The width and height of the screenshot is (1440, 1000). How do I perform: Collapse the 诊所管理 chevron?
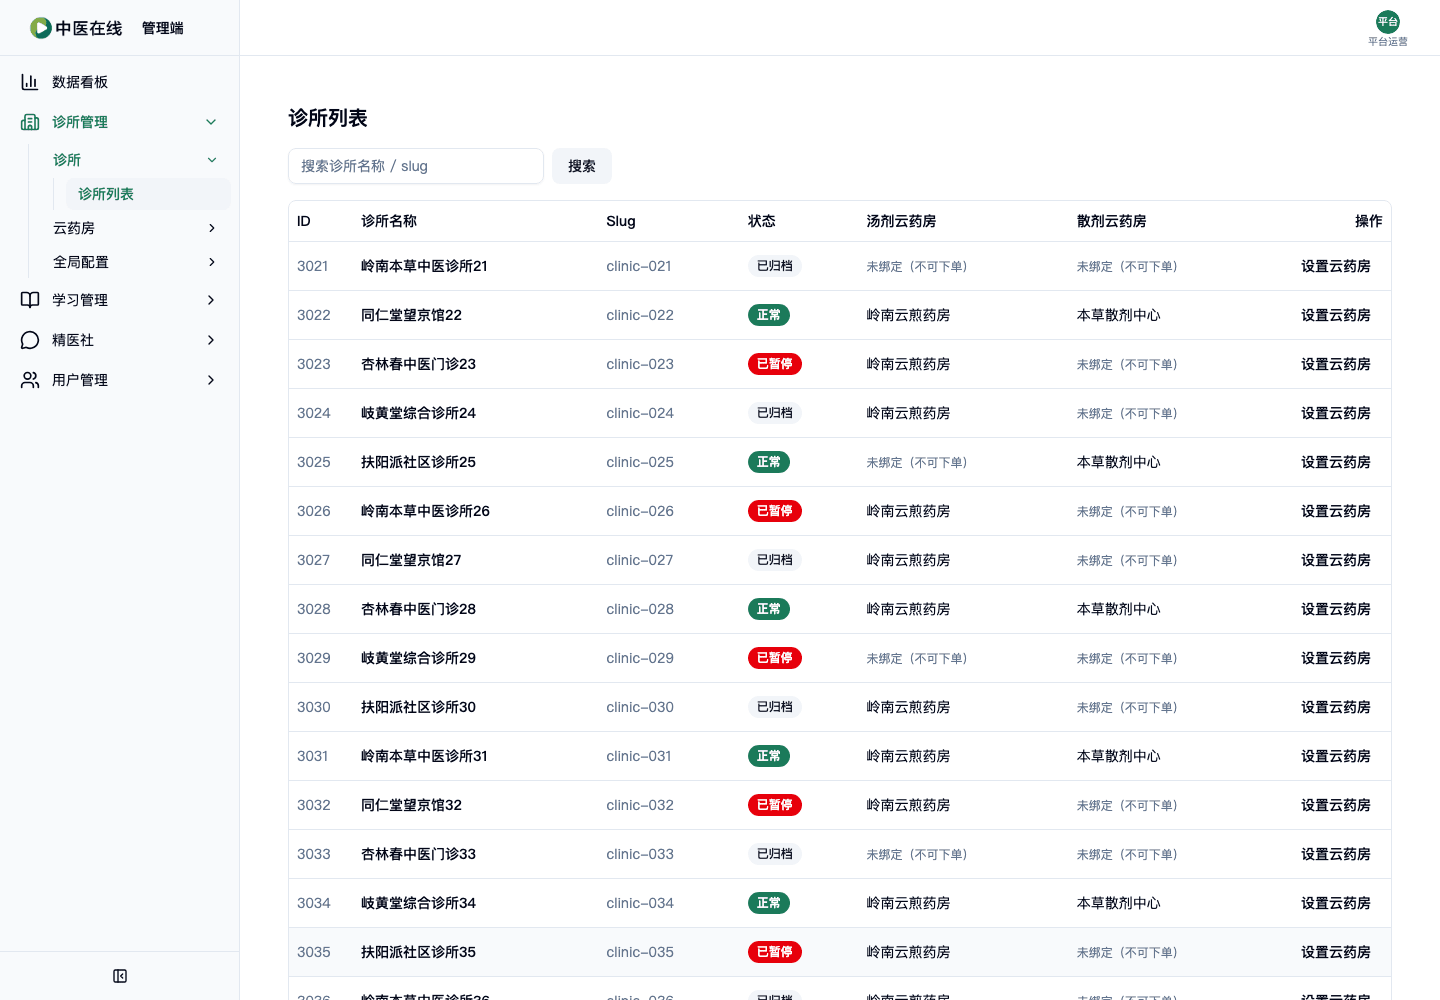(211, 122)
